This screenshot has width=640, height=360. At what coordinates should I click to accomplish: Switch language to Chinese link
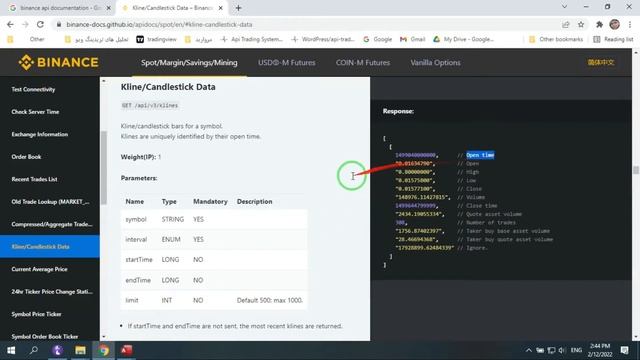click(601, 62)
